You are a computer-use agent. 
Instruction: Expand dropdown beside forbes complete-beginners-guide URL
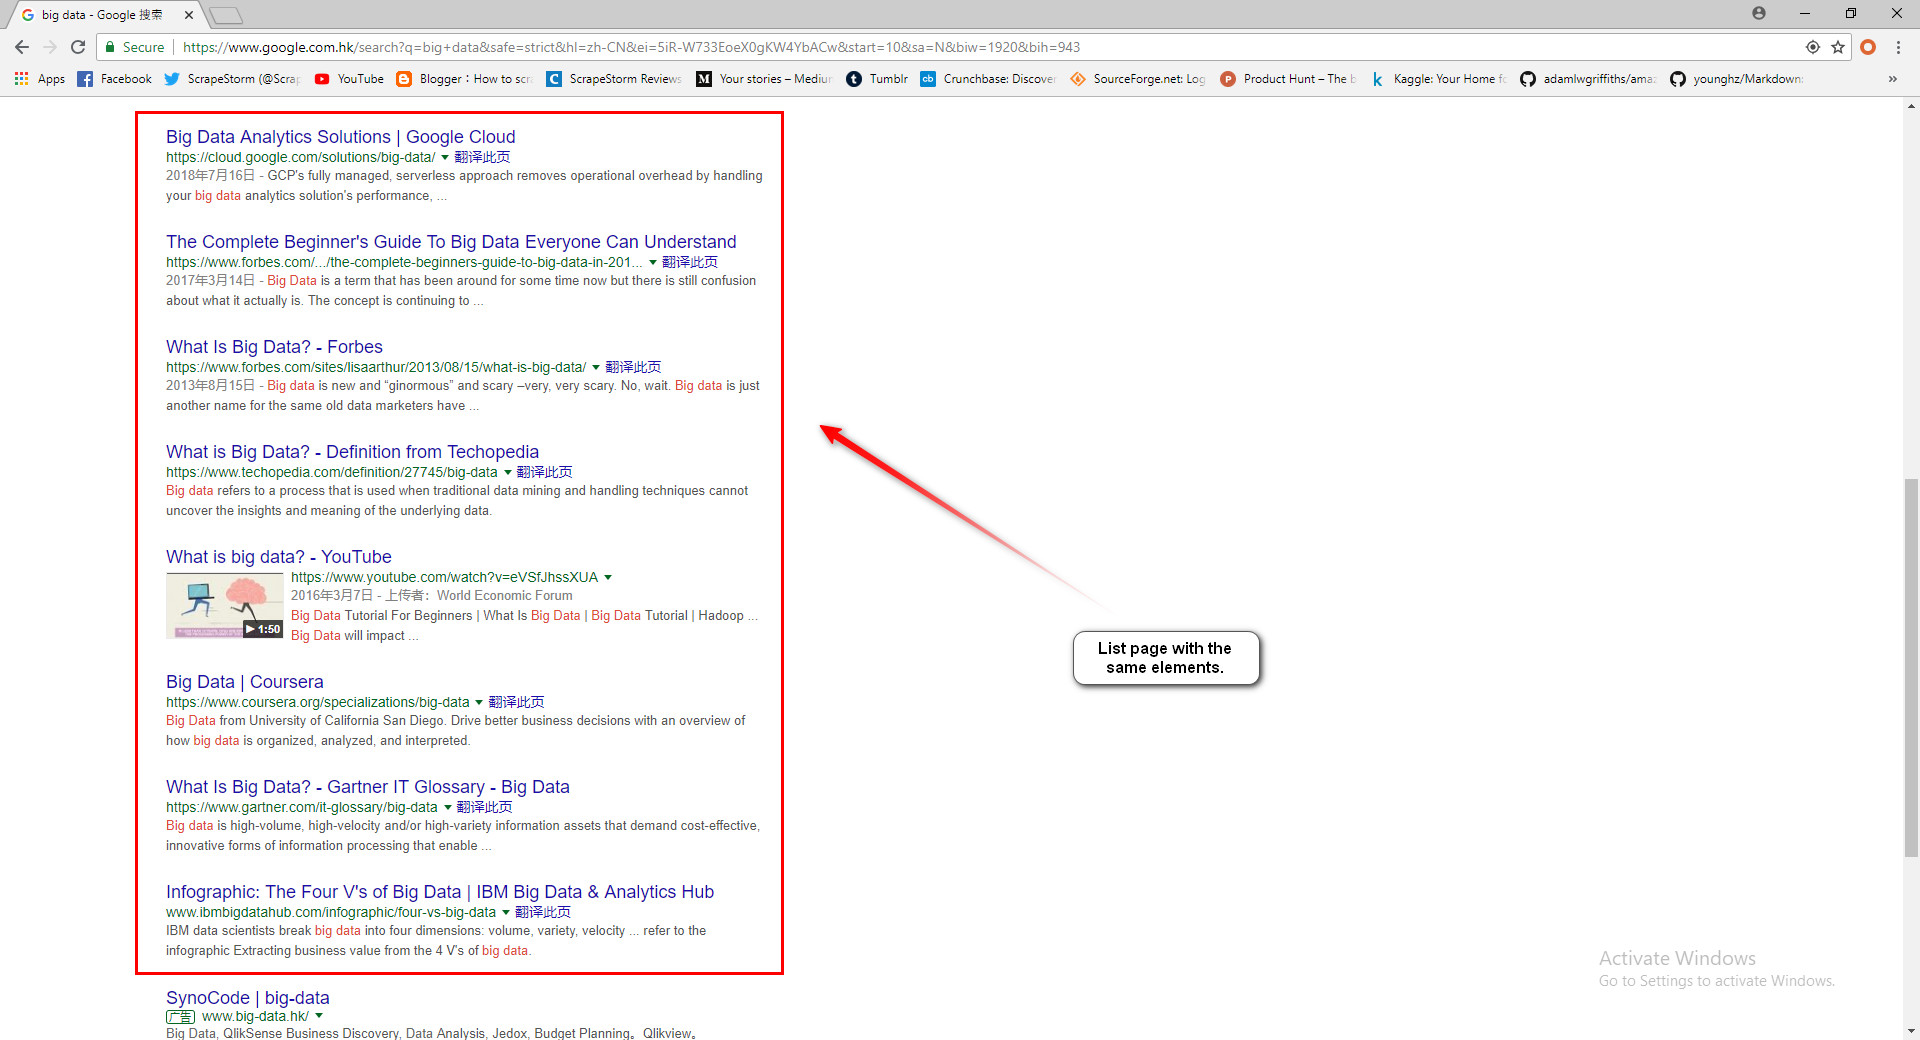(653, 262)
